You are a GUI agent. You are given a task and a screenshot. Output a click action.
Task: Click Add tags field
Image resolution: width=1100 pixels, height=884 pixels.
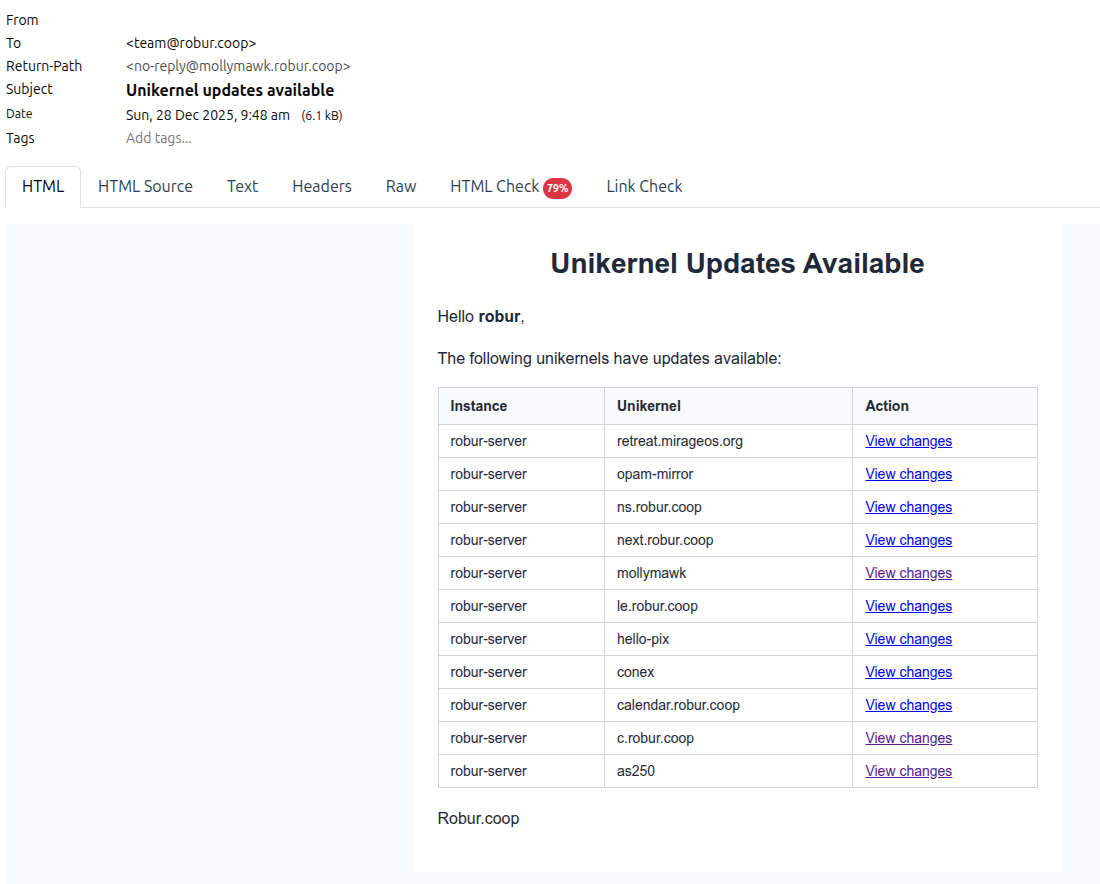click(158, 138)
